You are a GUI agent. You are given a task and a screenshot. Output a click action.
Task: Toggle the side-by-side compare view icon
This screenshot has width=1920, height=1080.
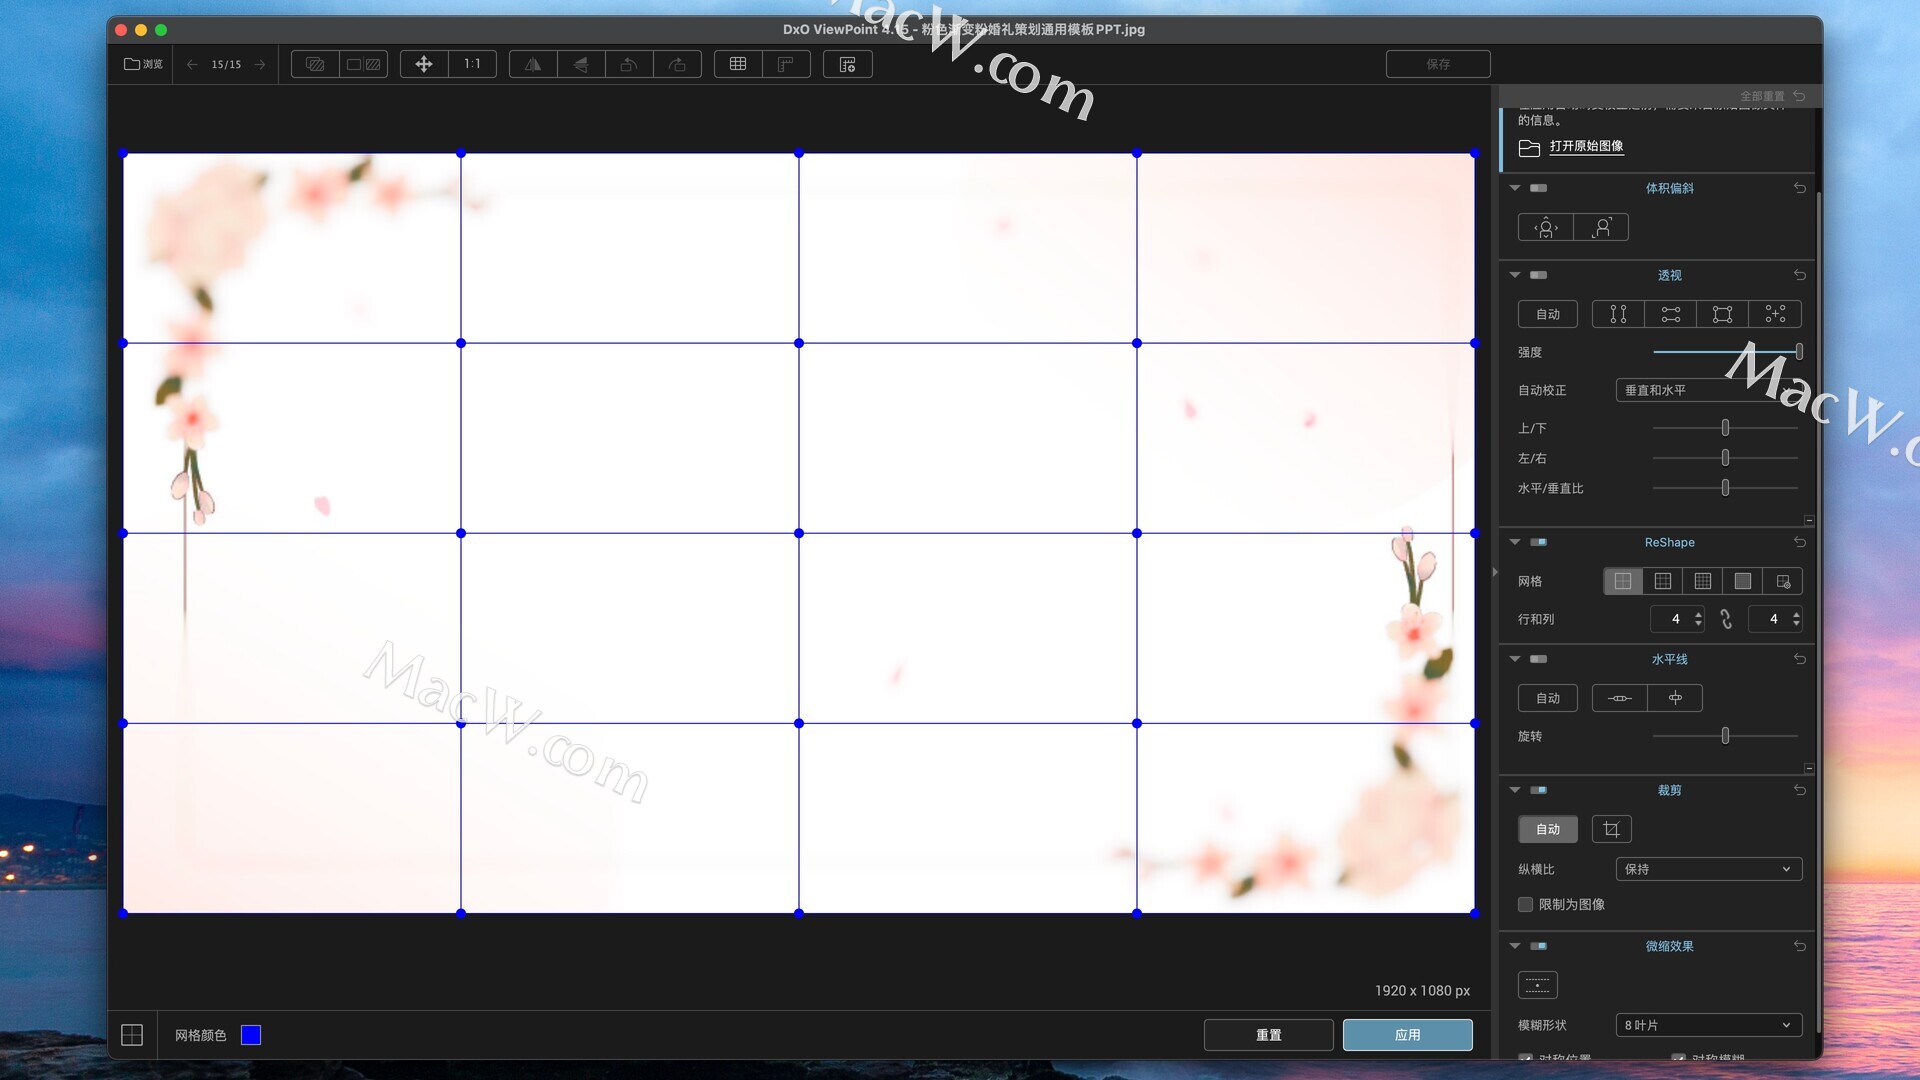pos(363,64)
